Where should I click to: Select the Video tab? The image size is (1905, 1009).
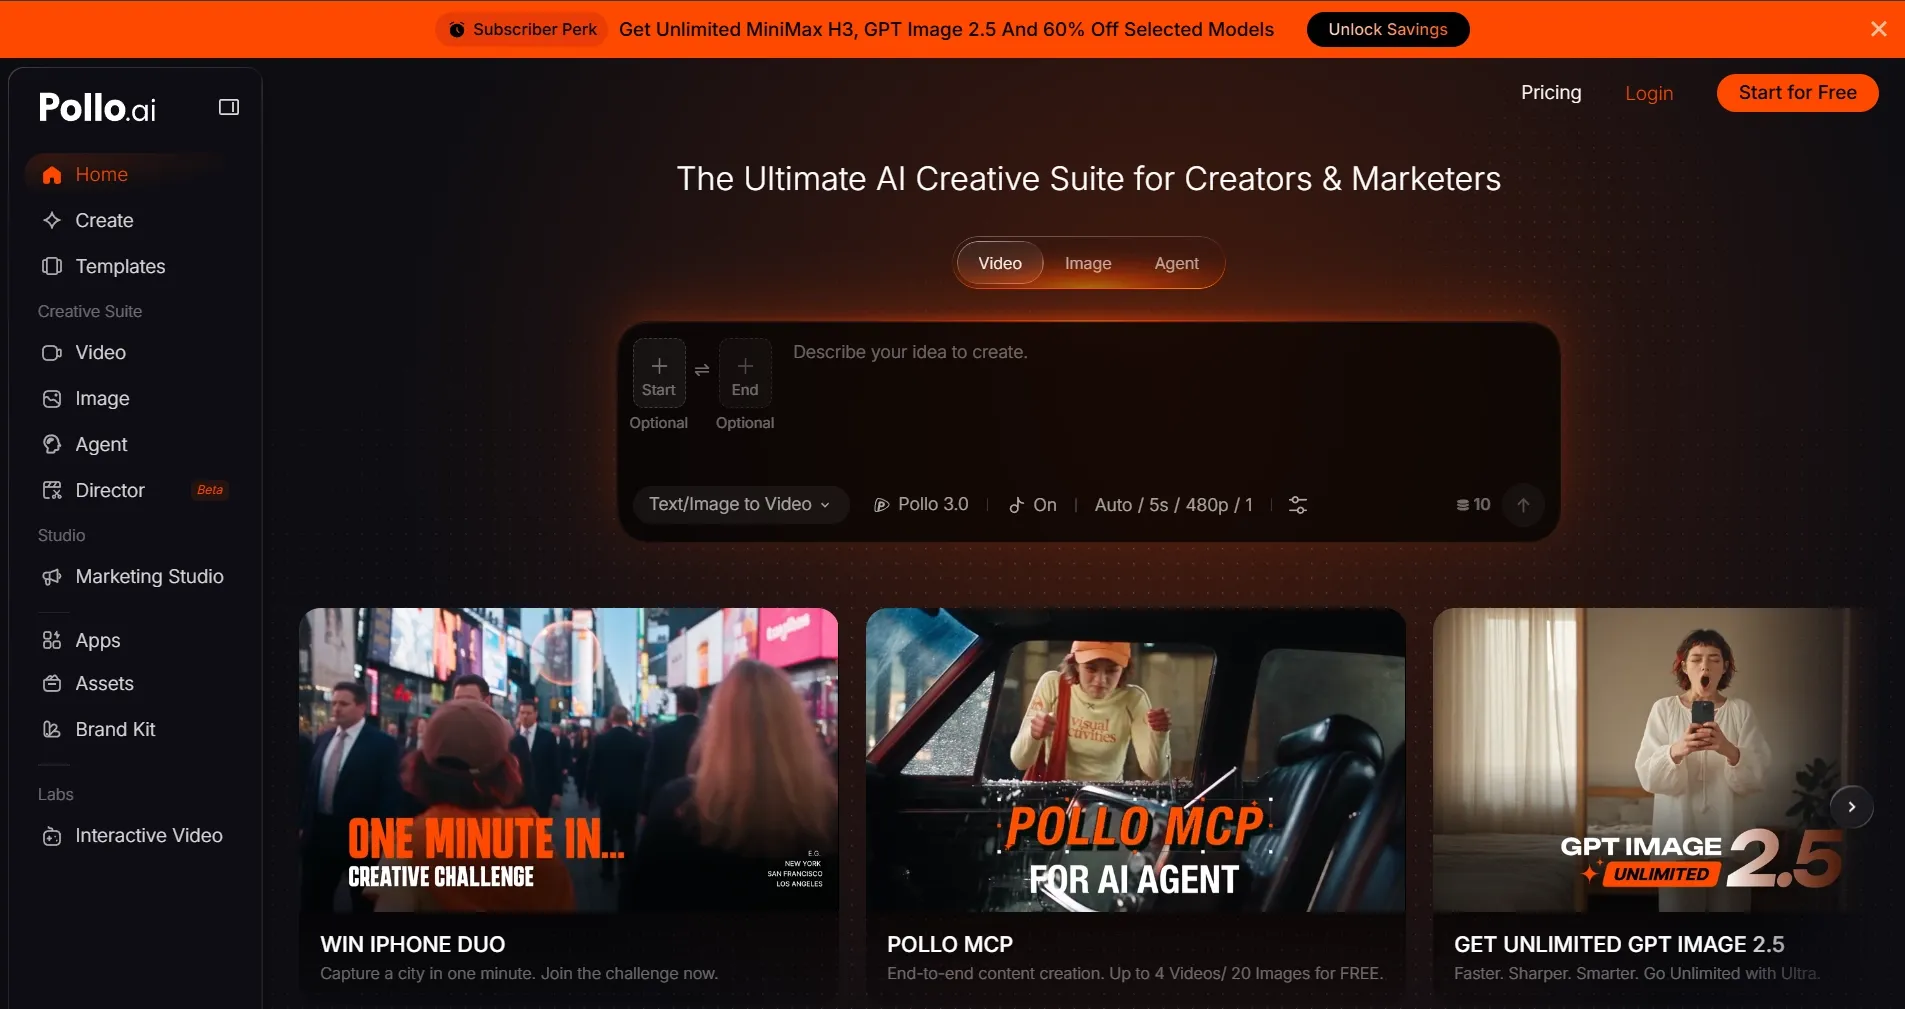(x=1000, y=263)
